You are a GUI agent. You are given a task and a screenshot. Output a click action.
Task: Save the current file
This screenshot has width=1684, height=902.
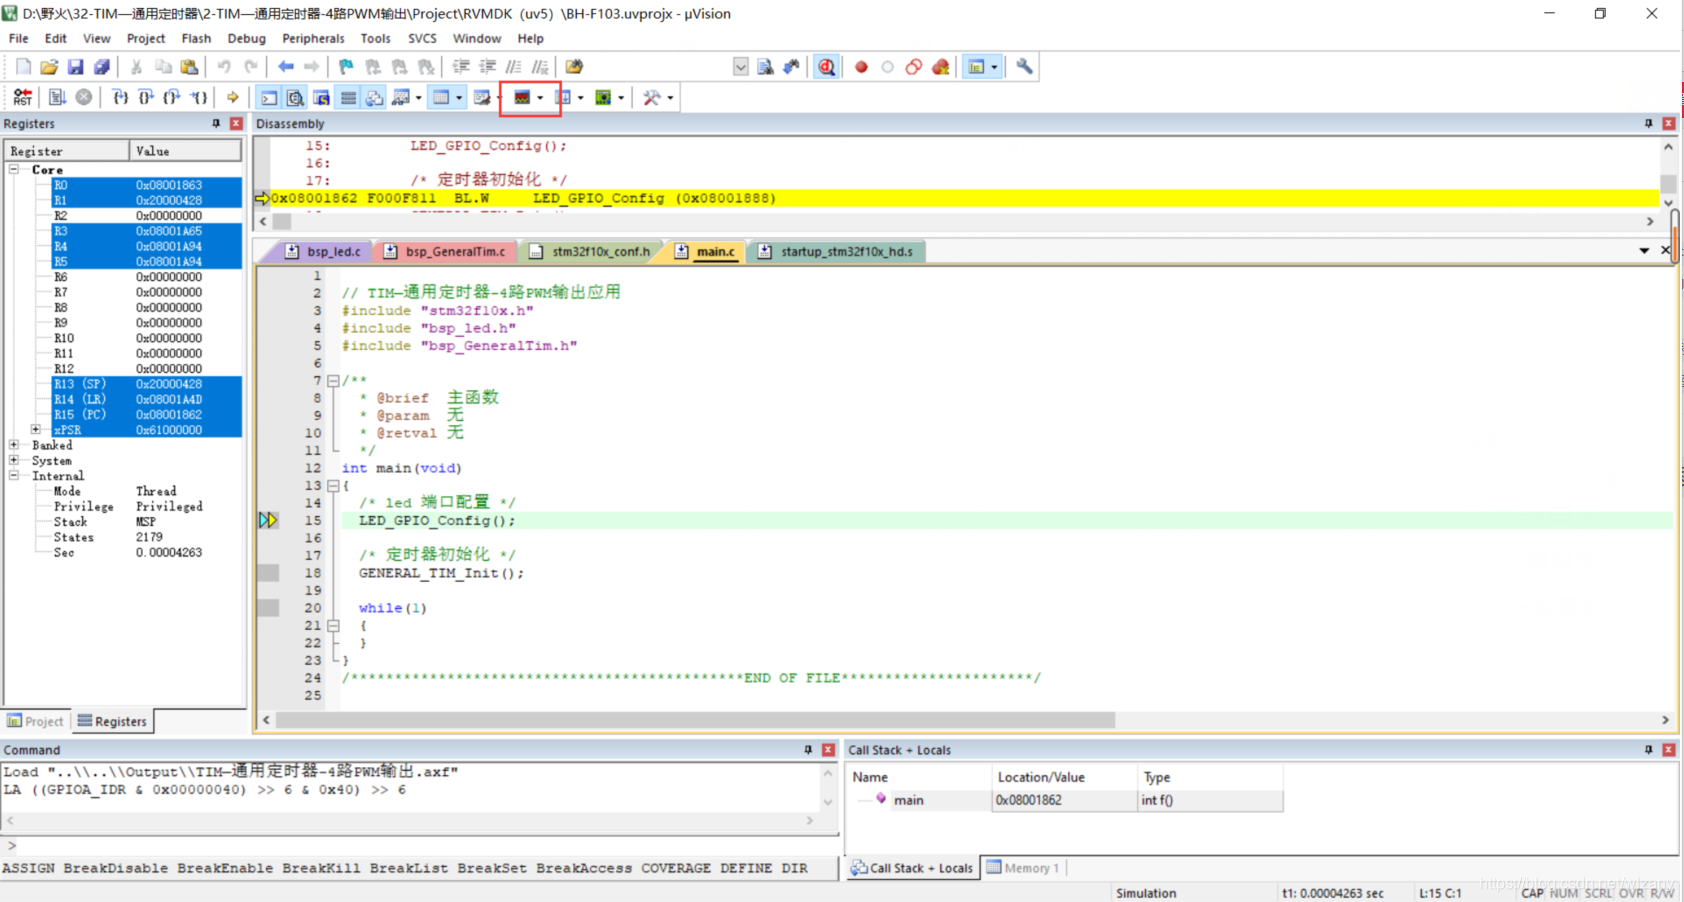click(76, 67)
